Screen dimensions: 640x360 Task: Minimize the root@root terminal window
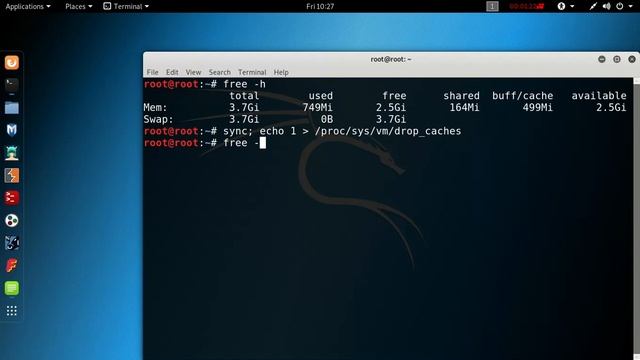coord(602,59)
